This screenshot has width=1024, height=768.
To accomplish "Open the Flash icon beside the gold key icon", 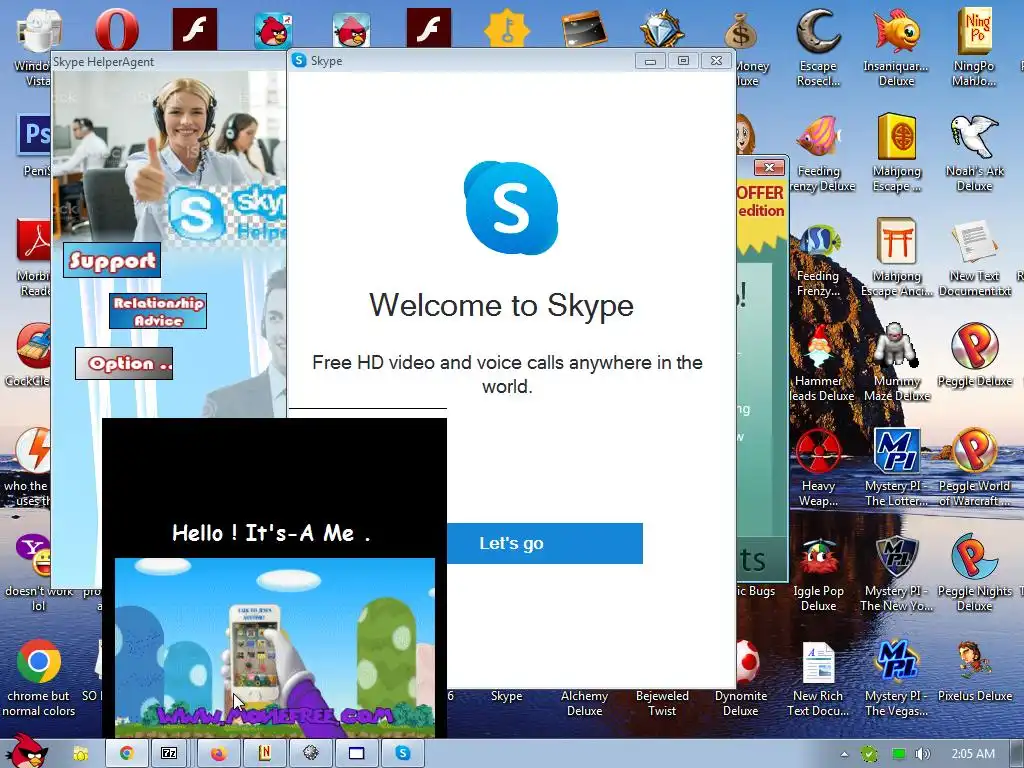I will pyautogui.click(x=428, y=28).
